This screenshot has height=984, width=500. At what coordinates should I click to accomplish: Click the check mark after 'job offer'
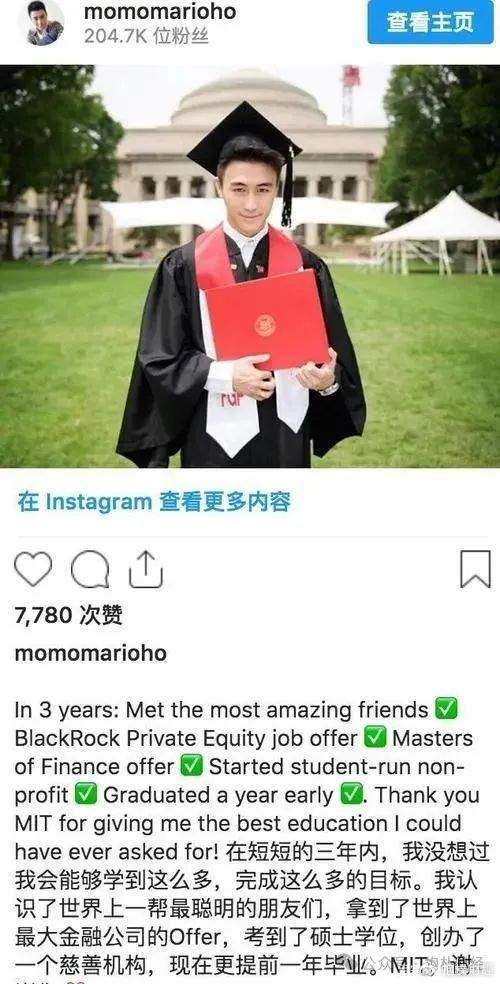375,738
